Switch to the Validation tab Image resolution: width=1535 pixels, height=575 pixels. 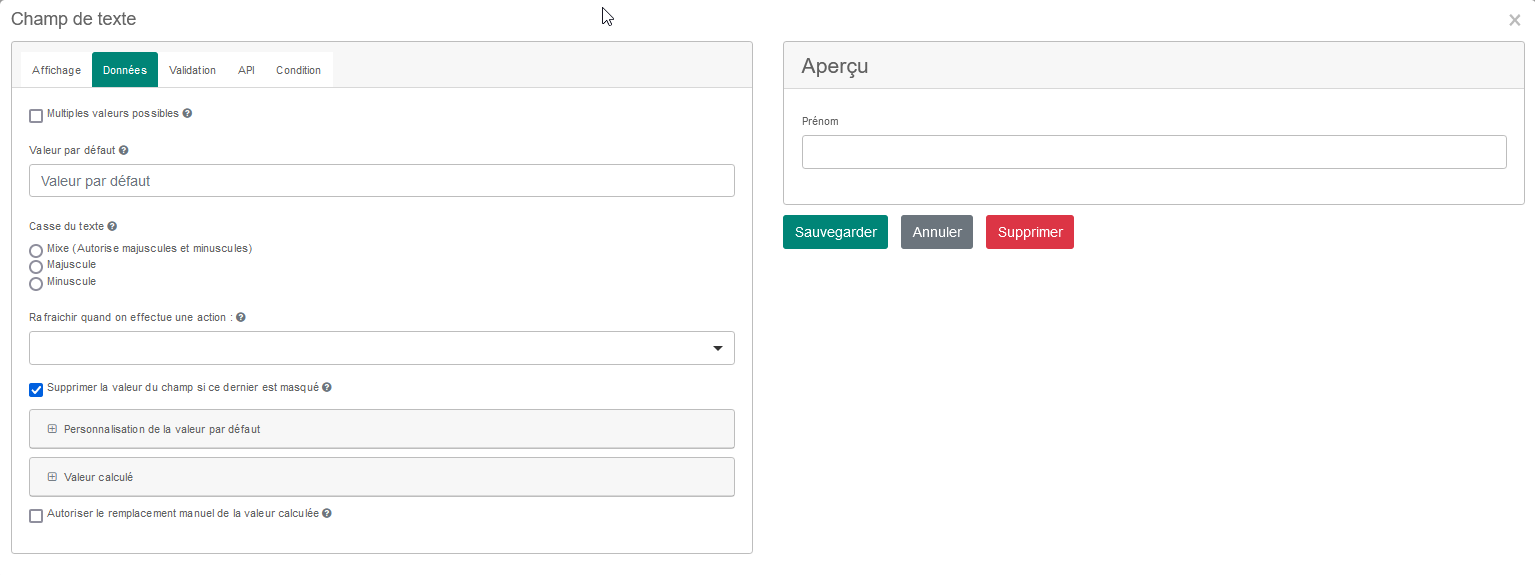pyautogui.click(x=192, y=70)
